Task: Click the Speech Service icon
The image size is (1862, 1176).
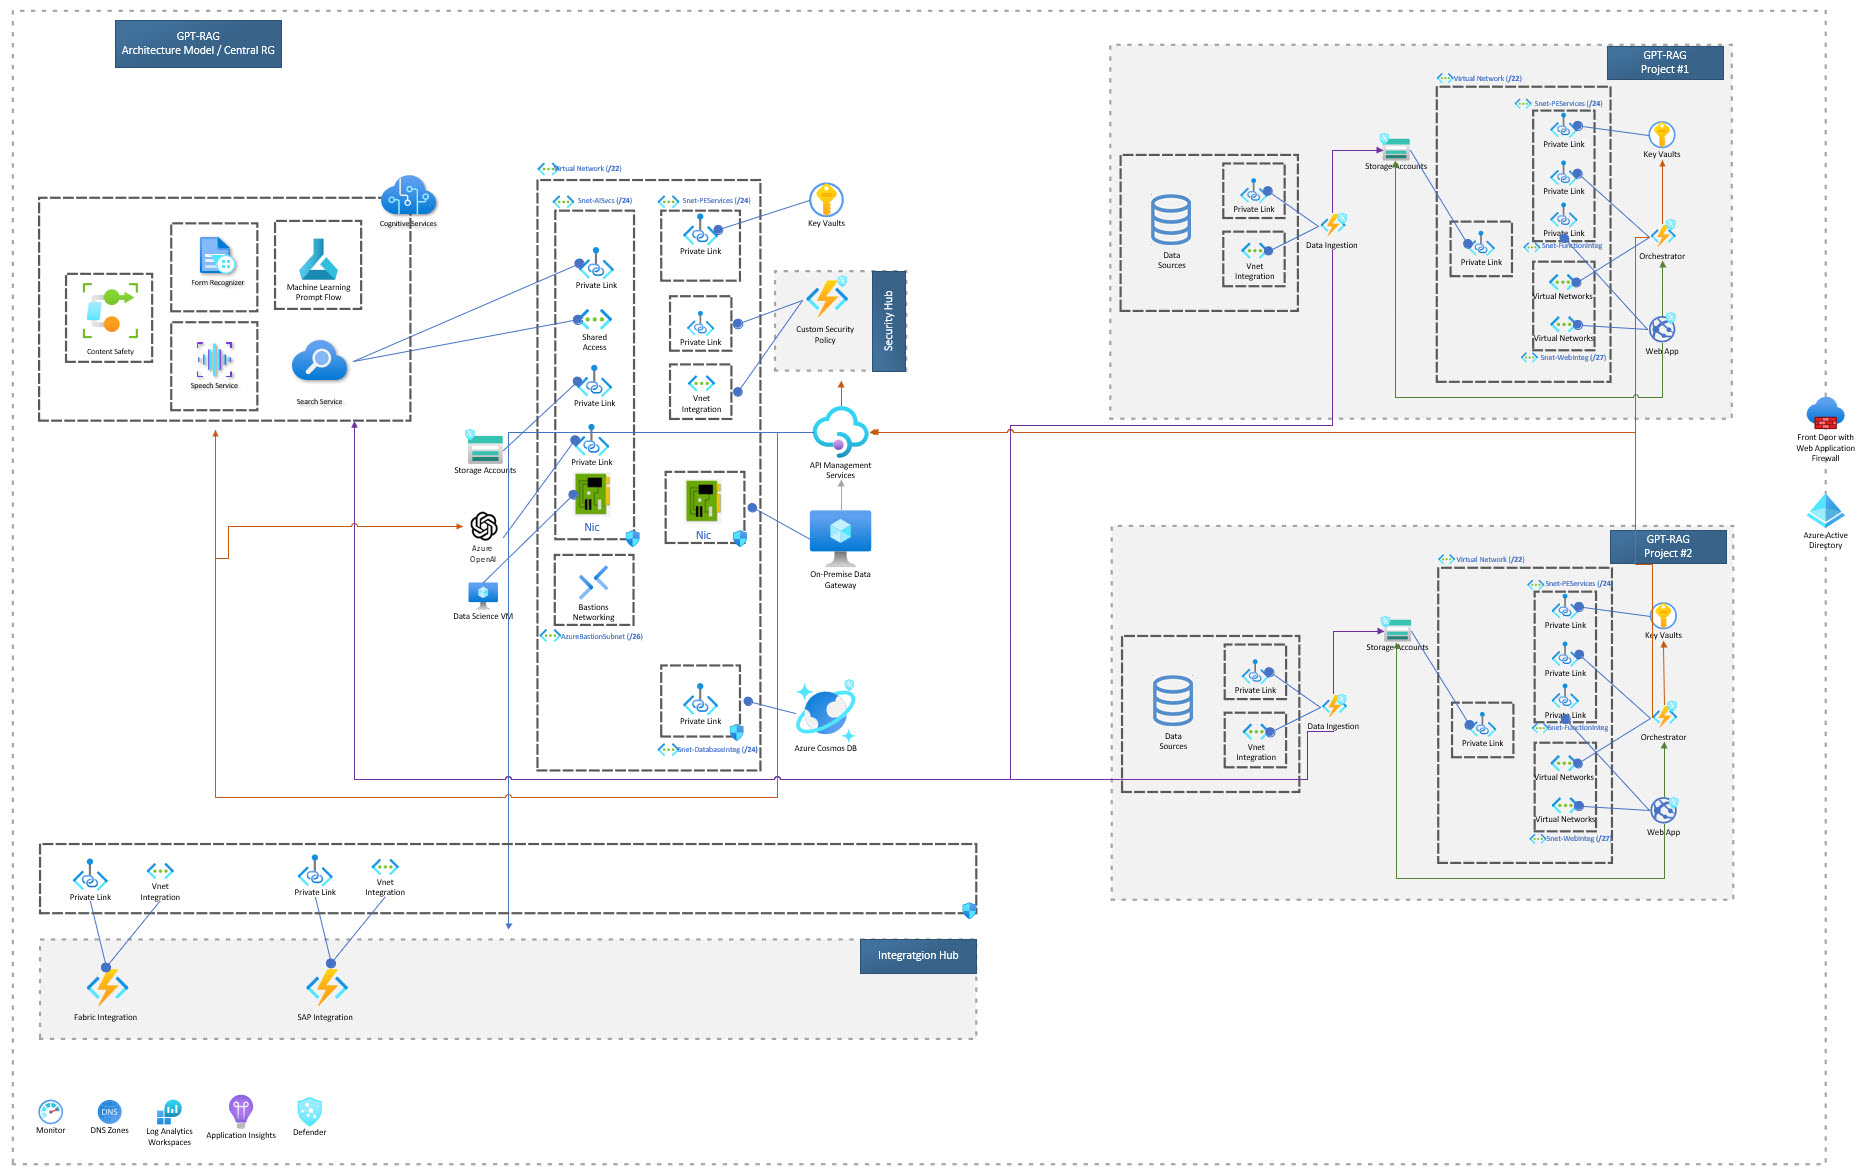Action: [x=214, y=360]
